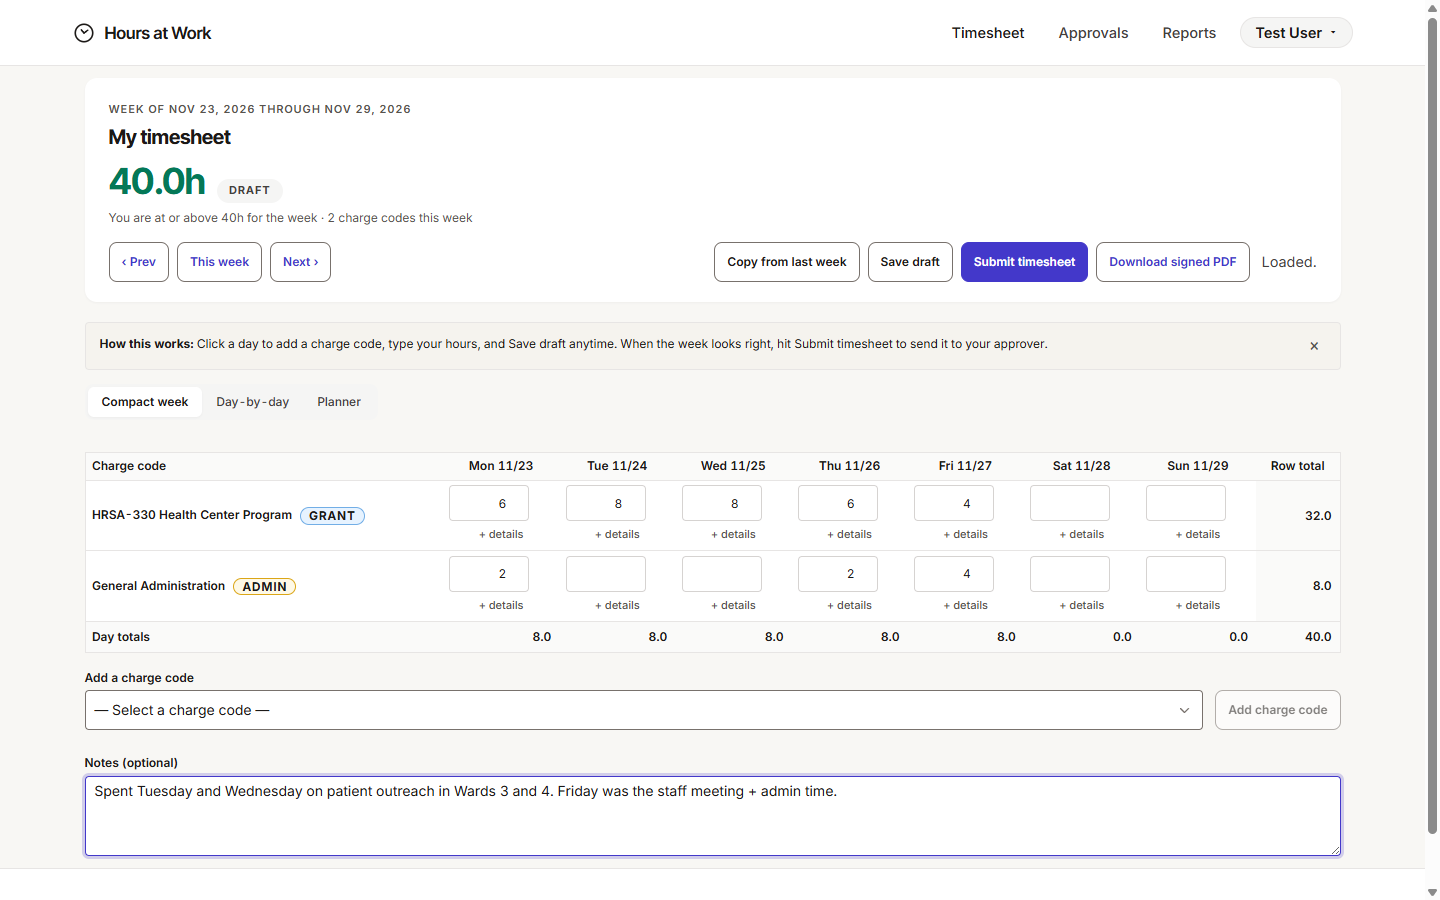Add details for General Administration on Tuesday
1440x900 pixels.
617,605
